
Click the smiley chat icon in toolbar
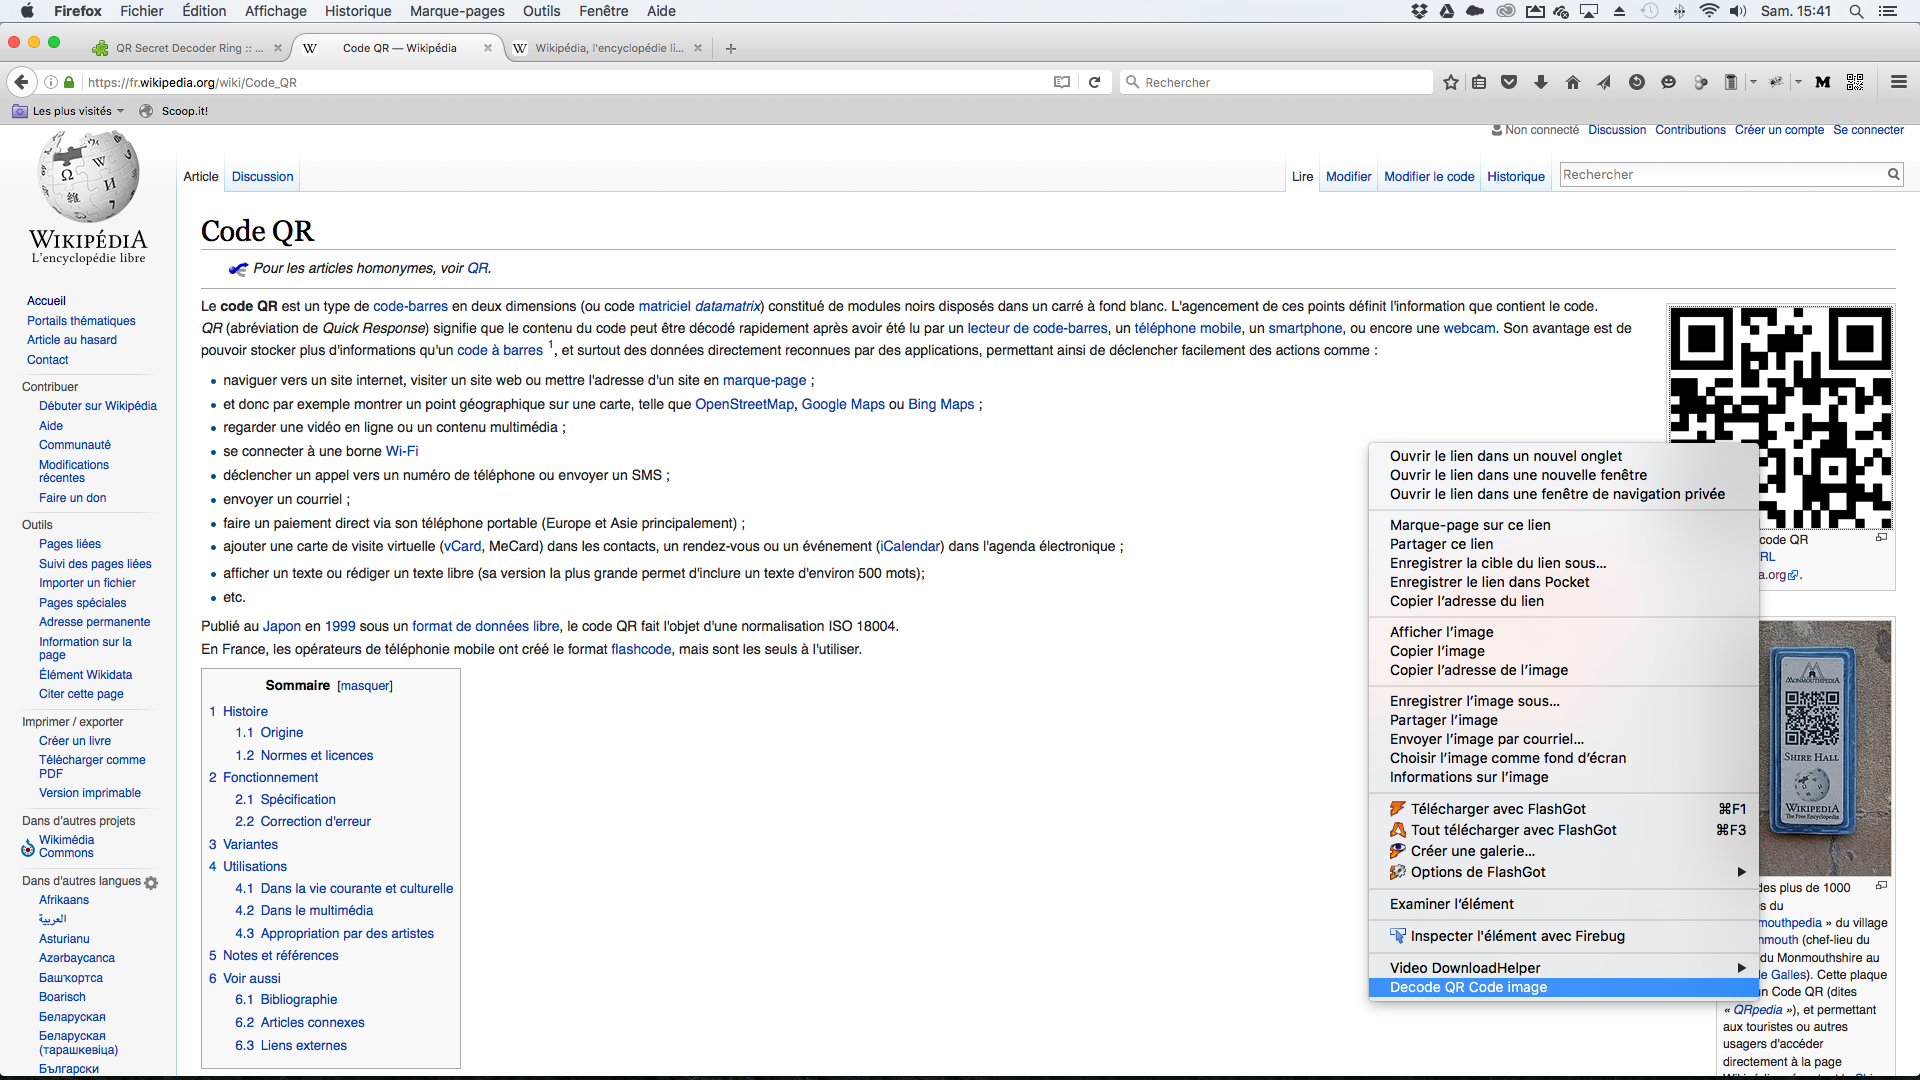1668,82
